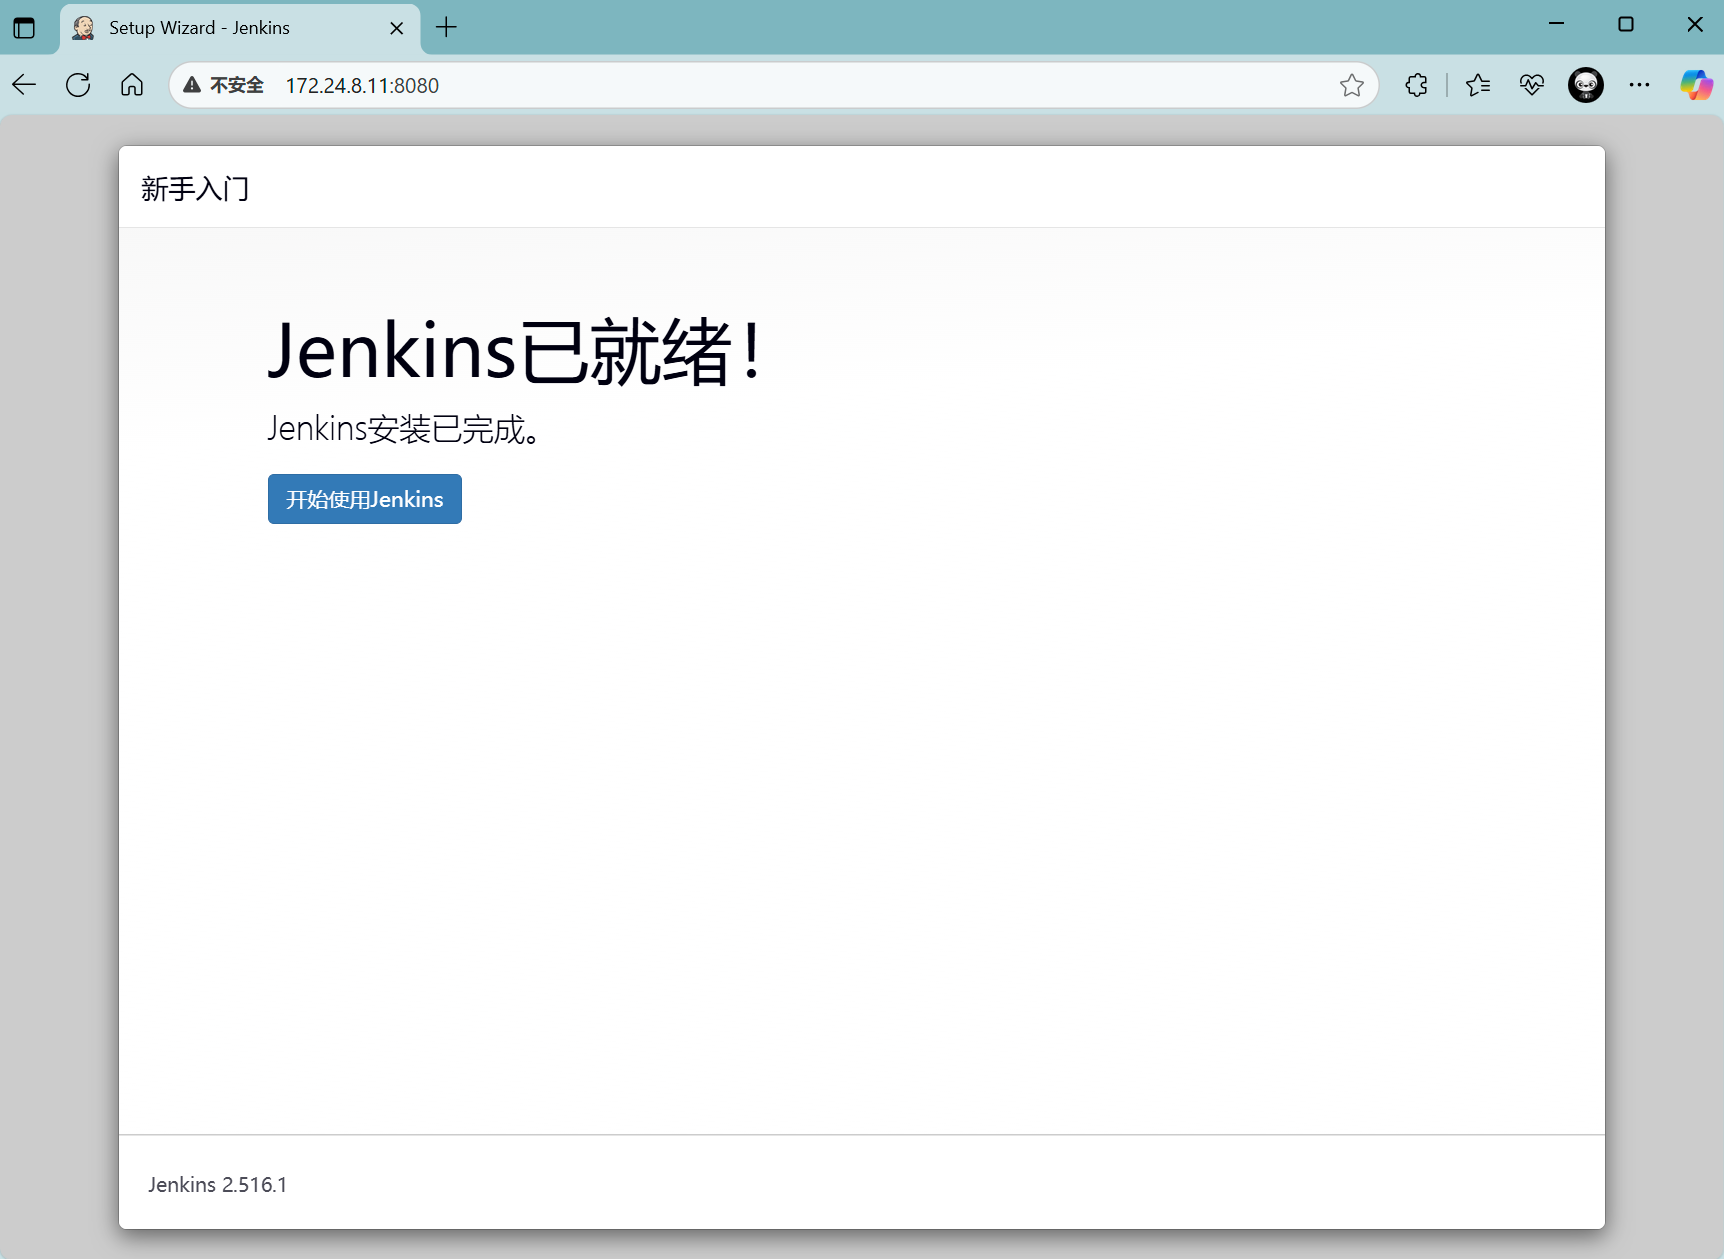Go back to the previous page
The width and height of the screenshot is (1724, 1259).
point(25,85)
